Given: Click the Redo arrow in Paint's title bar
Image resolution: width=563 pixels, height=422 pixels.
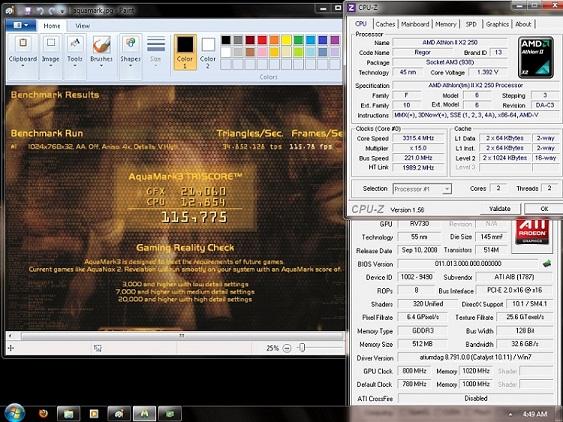Looking at the screenshot, I should 53,11.
